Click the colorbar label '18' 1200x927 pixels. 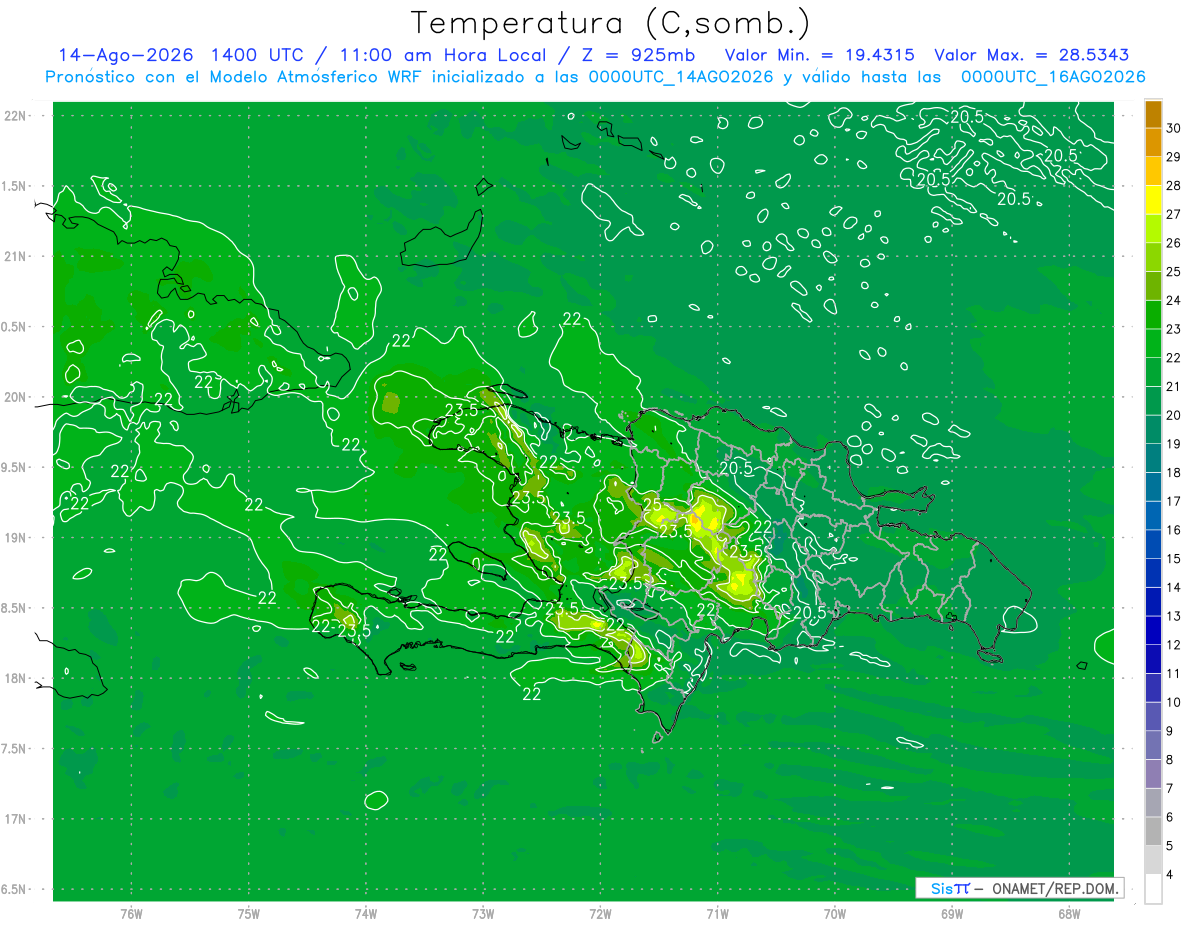(x=1174, y=472)
